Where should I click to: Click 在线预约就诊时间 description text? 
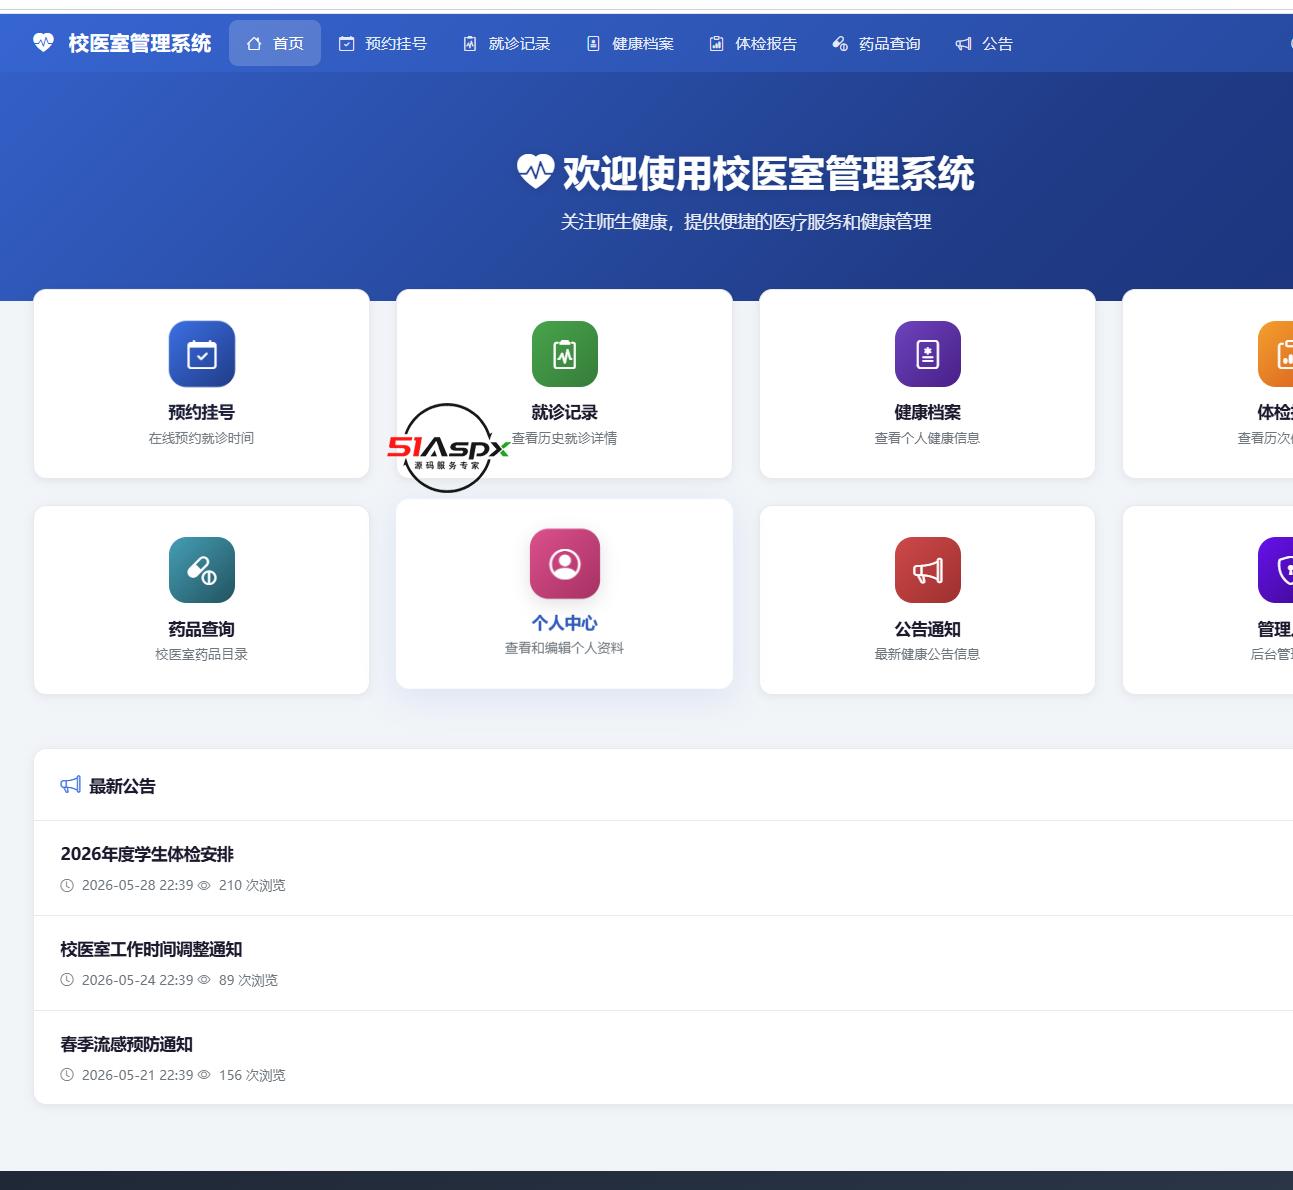[x=202, y=438]
